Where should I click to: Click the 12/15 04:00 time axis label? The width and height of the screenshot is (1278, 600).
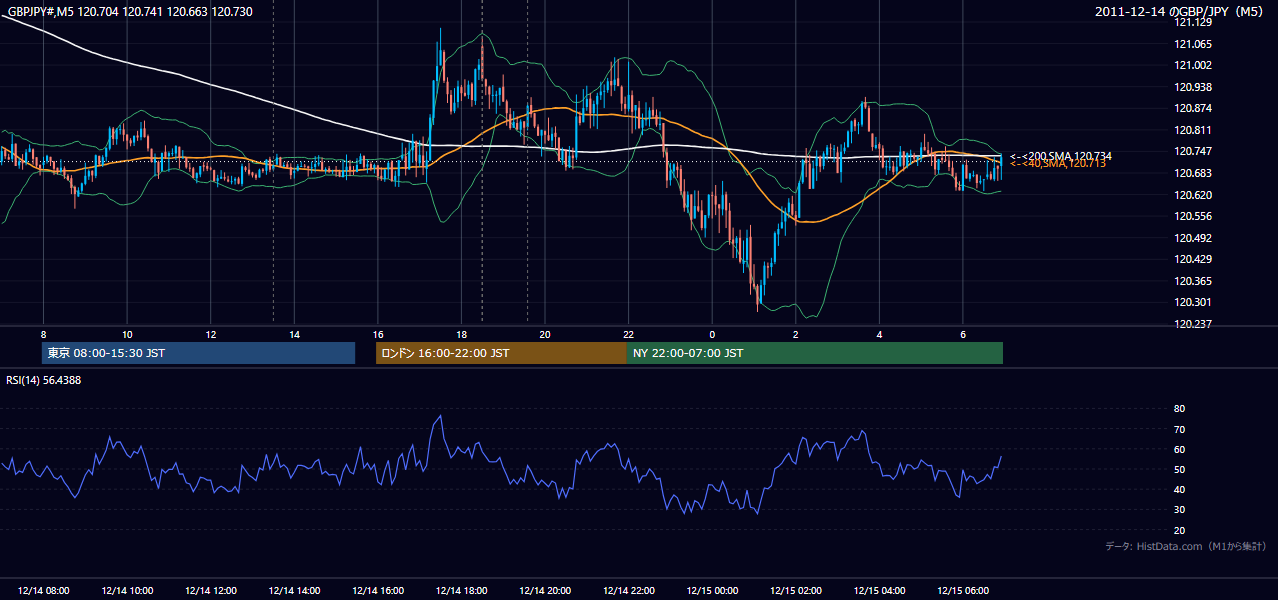(879, 591)
